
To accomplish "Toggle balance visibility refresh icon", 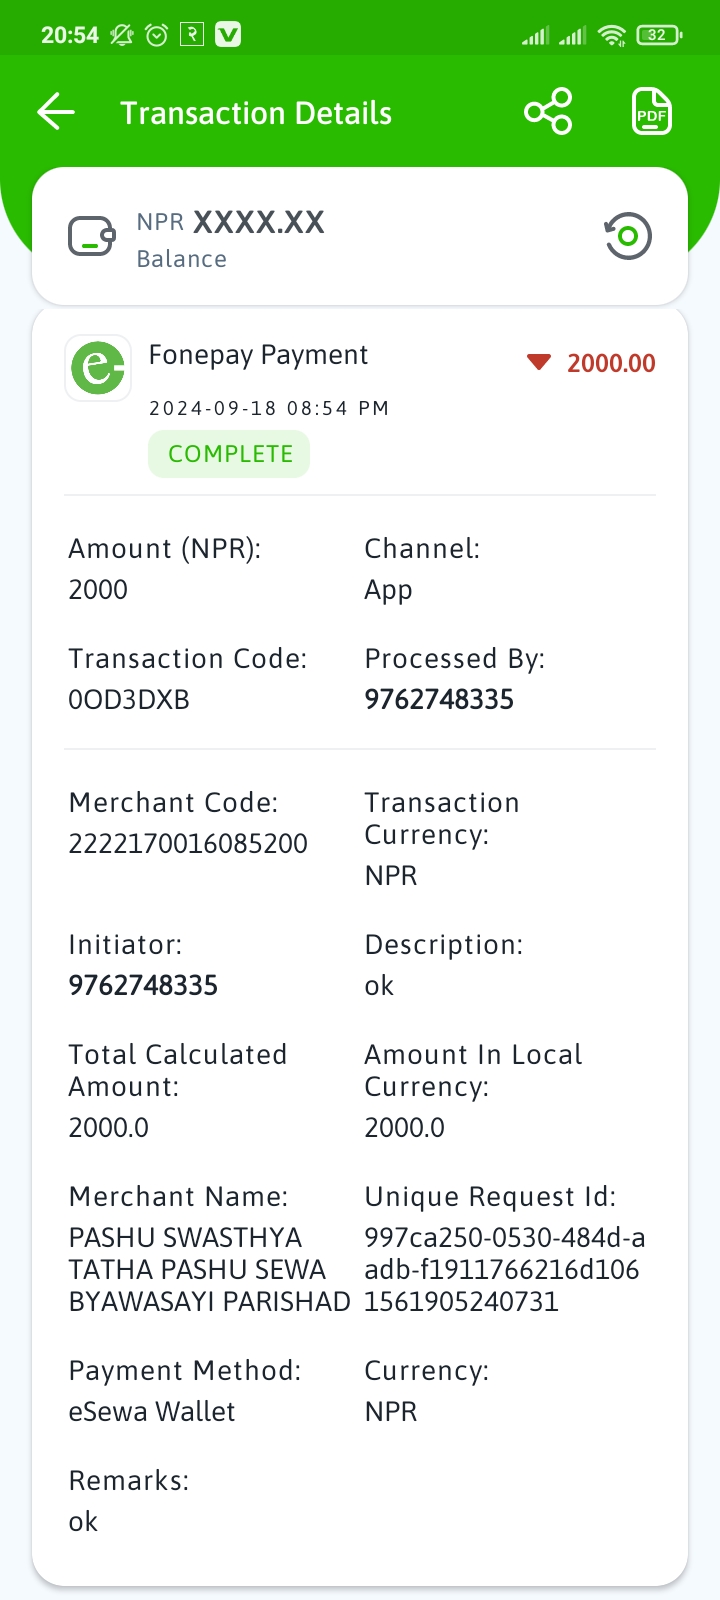I will pyautogui.click(x=628, y=236).
